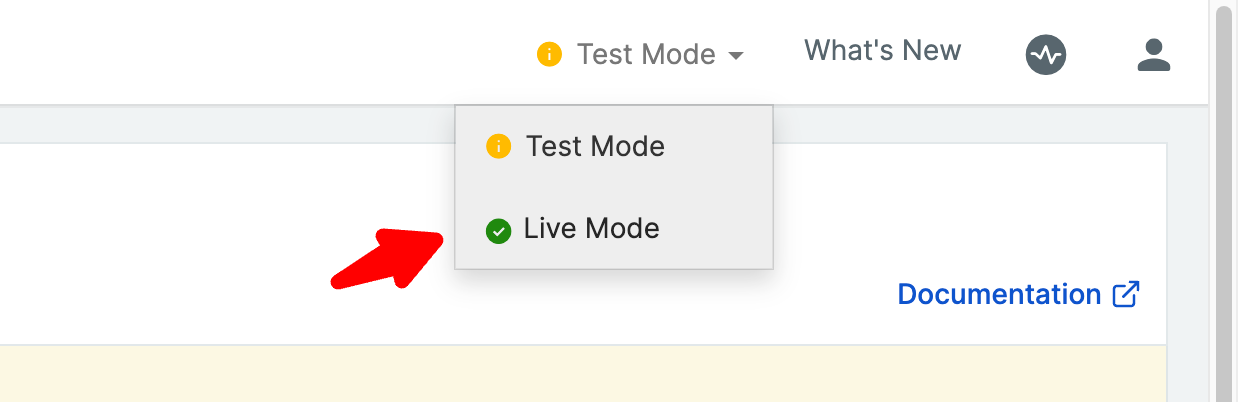The image size is (1238, 402).
Task: Click yellow info icon in header mode selector
Action: [549, 54]
